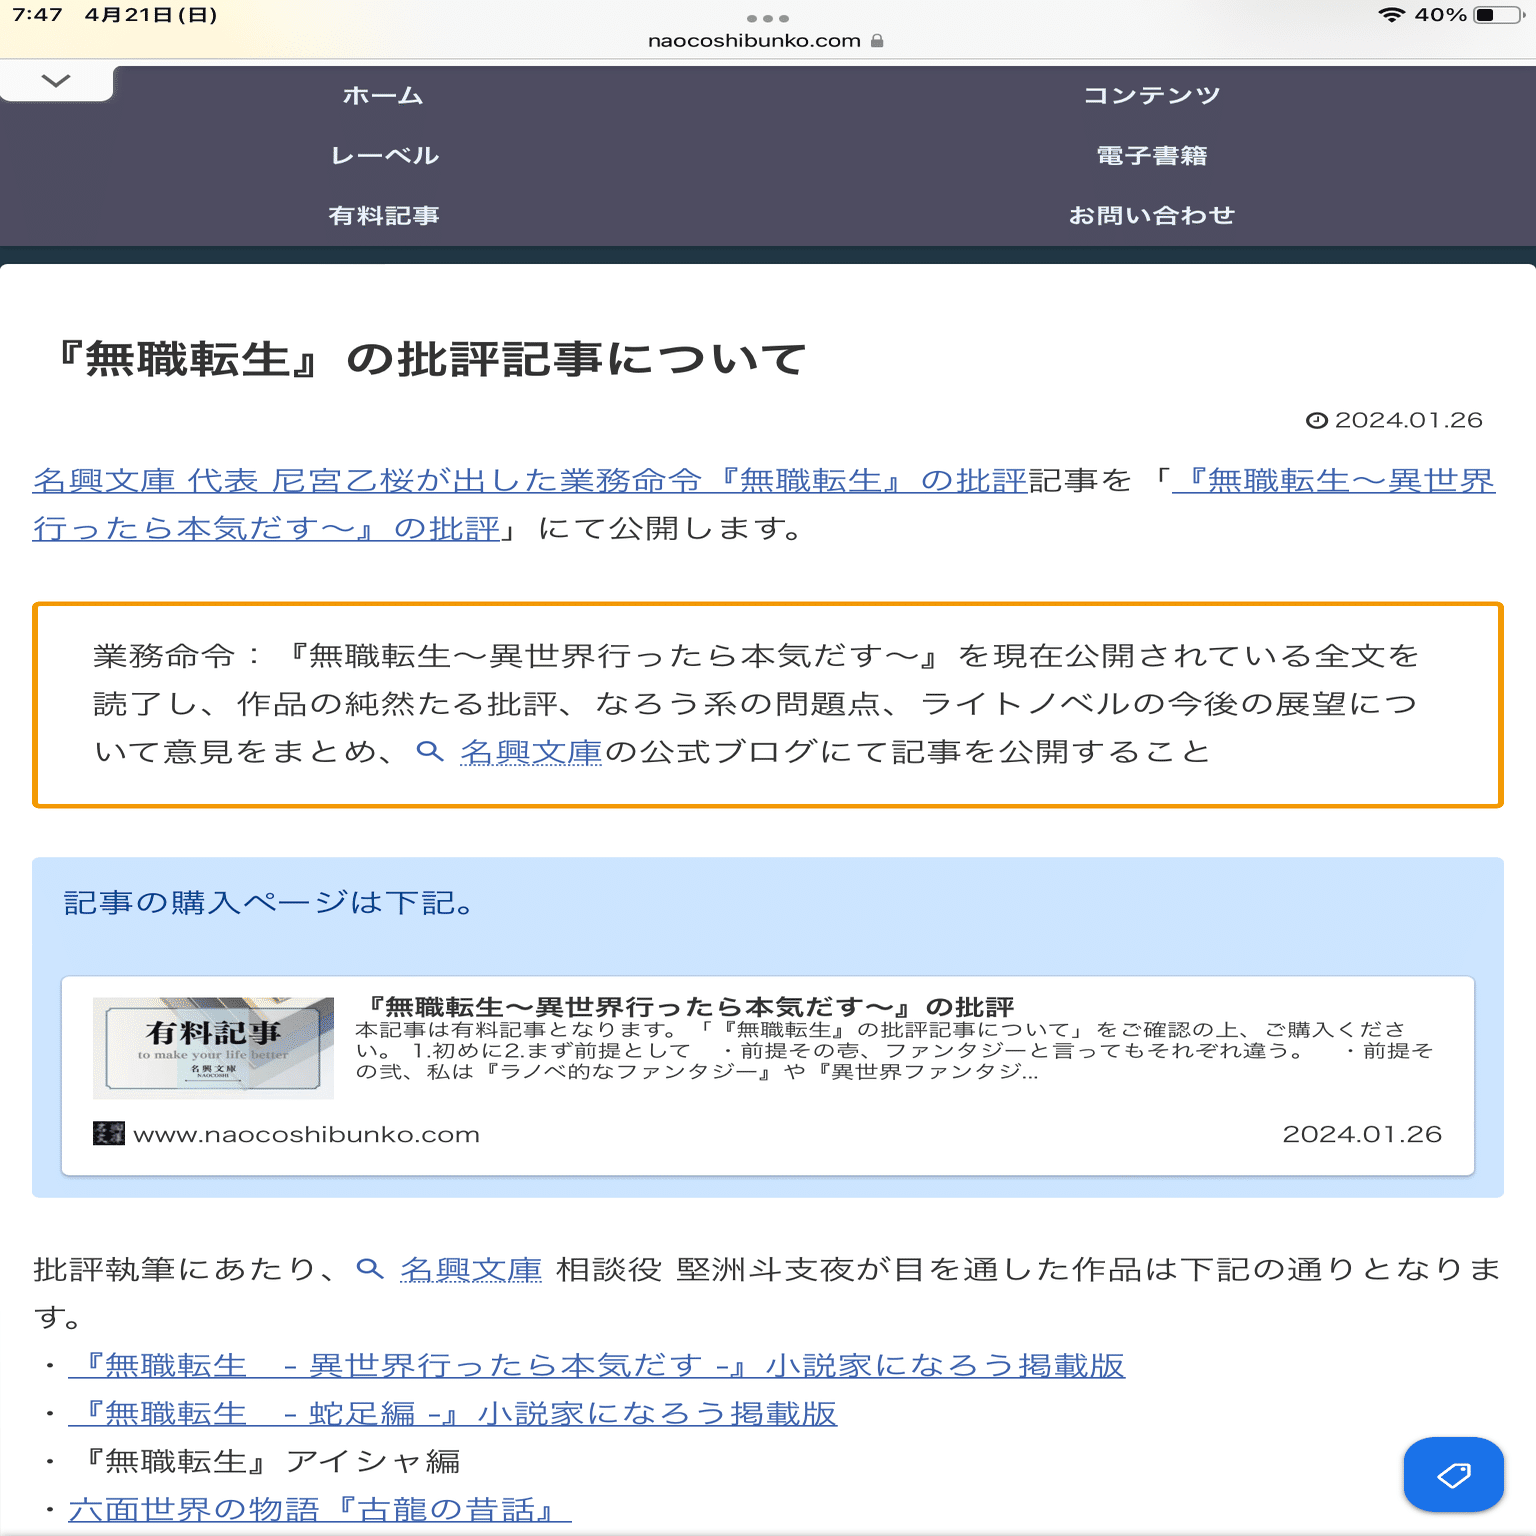Tap the 有料記事 thumbnail in the blog card

[213, 1047]
